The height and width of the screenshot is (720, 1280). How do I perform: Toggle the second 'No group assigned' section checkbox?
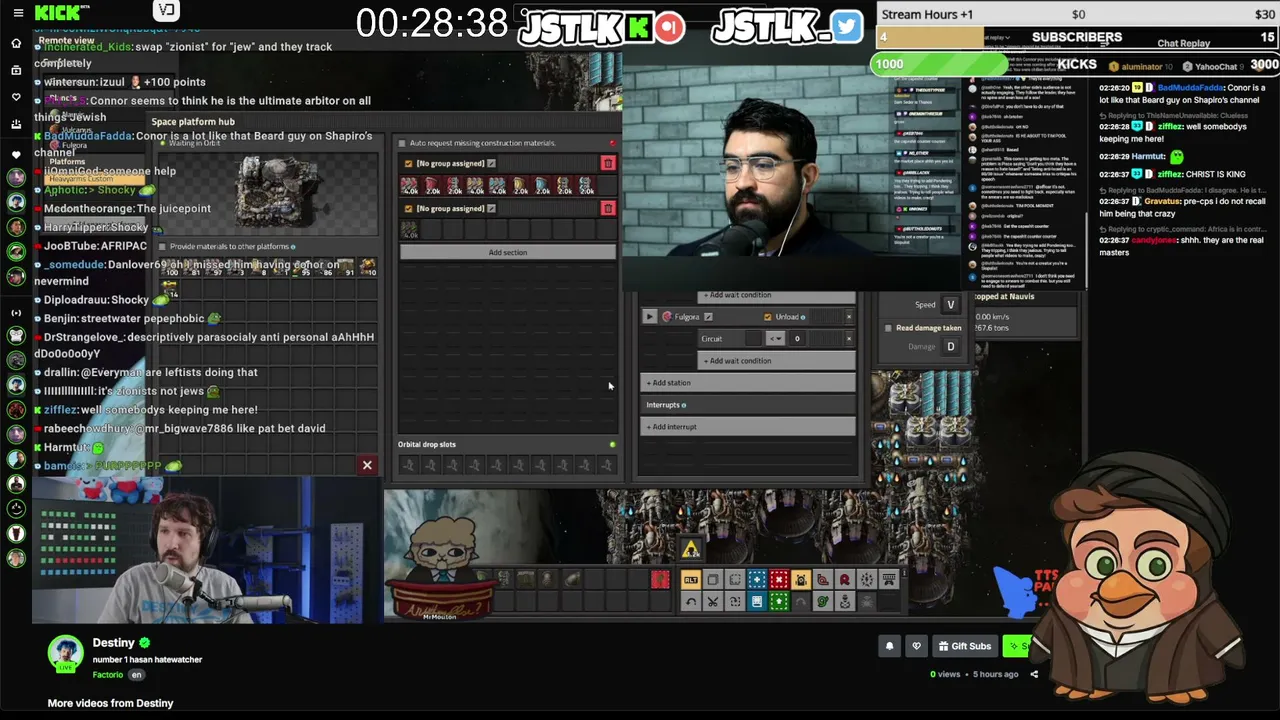(408, 208)
